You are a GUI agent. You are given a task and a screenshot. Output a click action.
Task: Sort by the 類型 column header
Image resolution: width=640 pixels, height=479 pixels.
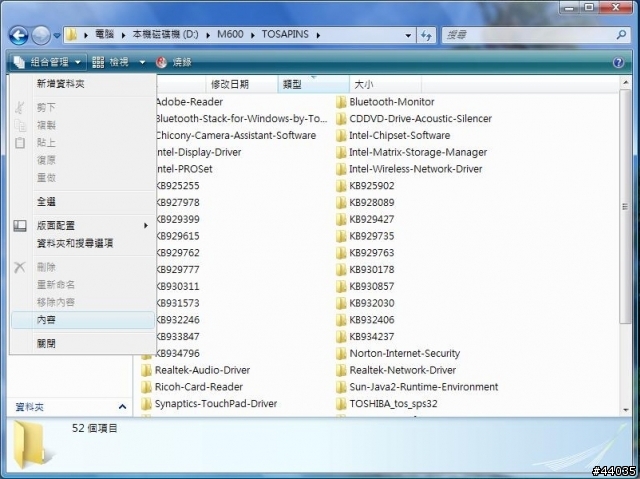pos(313,84)
